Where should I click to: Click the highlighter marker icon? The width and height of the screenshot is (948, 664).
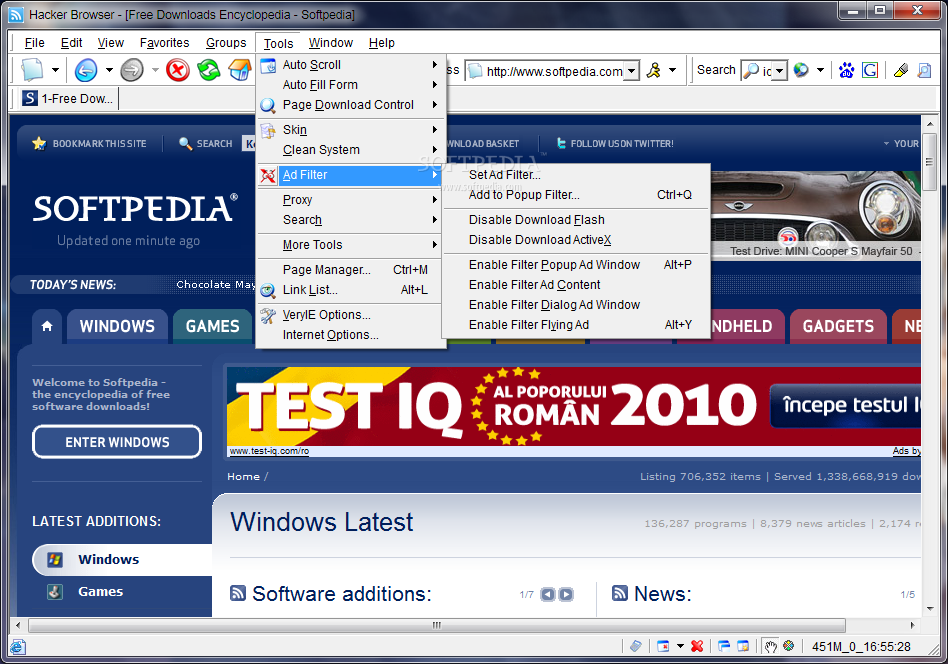tap(901, 71)
